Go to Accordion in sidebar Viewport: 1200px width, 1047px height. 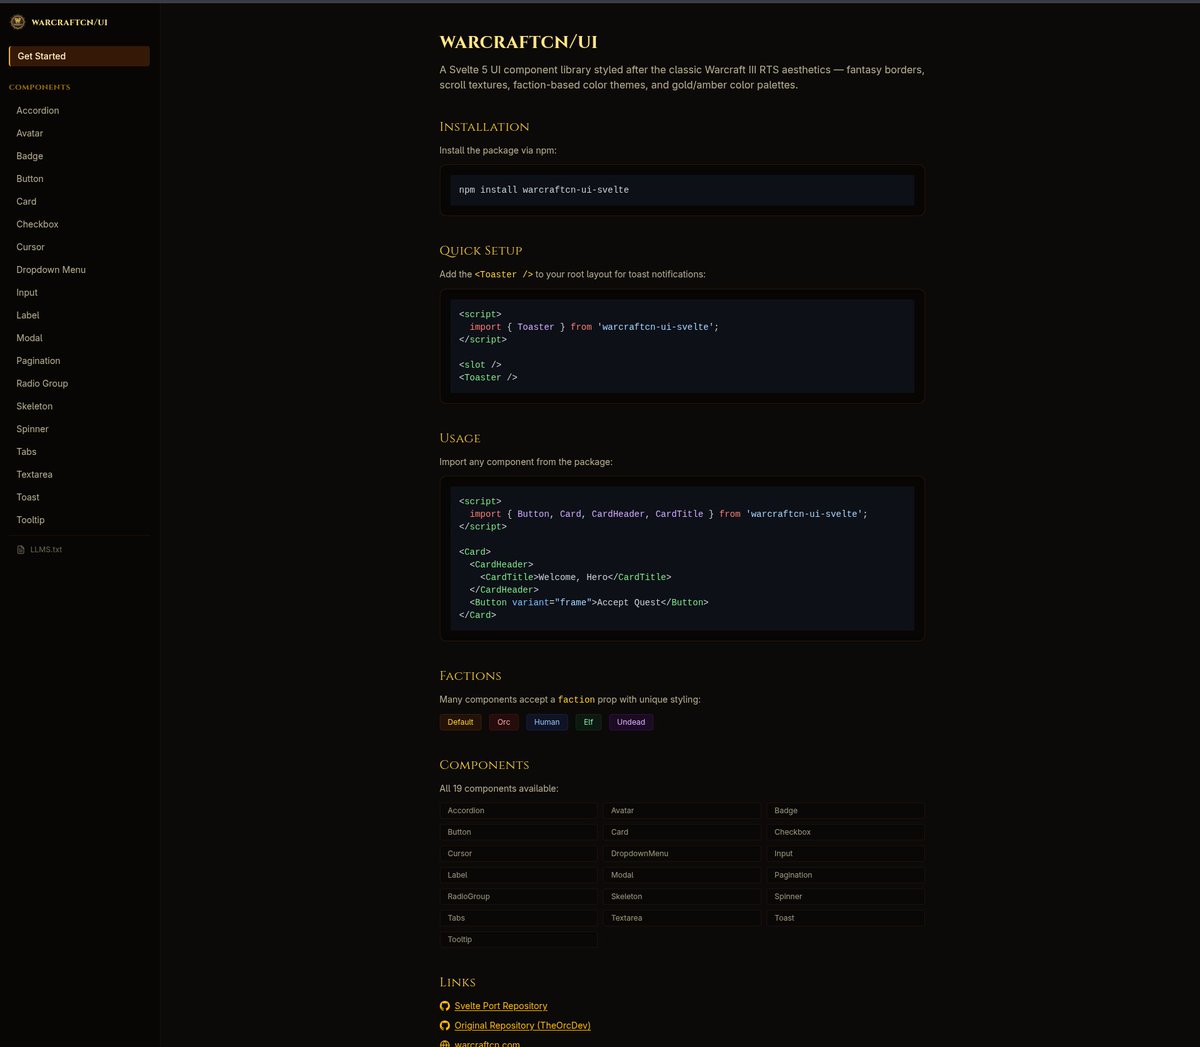click(79, 111)
